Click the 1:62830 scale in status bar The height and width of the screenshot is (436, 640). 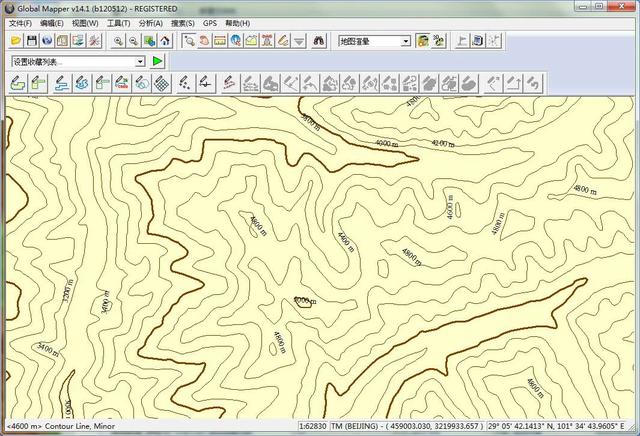(x=313, y=426)
